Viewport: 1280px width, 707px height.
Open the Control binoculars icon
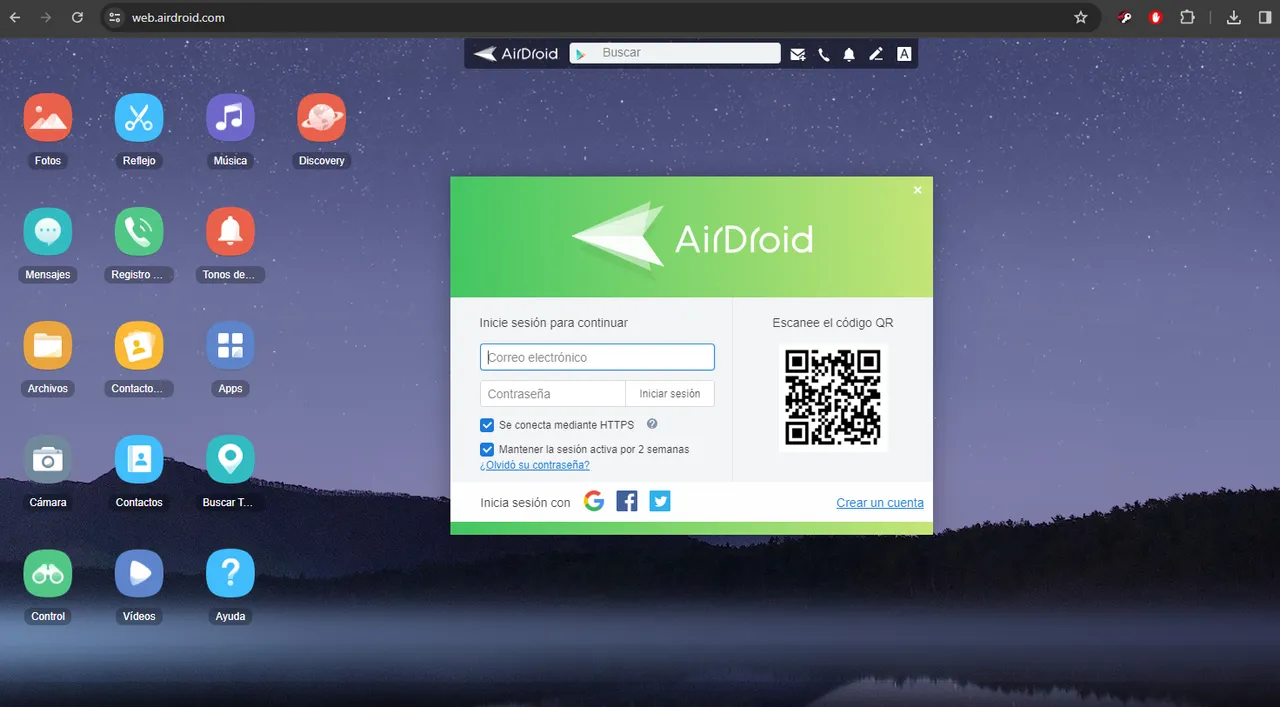[48, 574]
